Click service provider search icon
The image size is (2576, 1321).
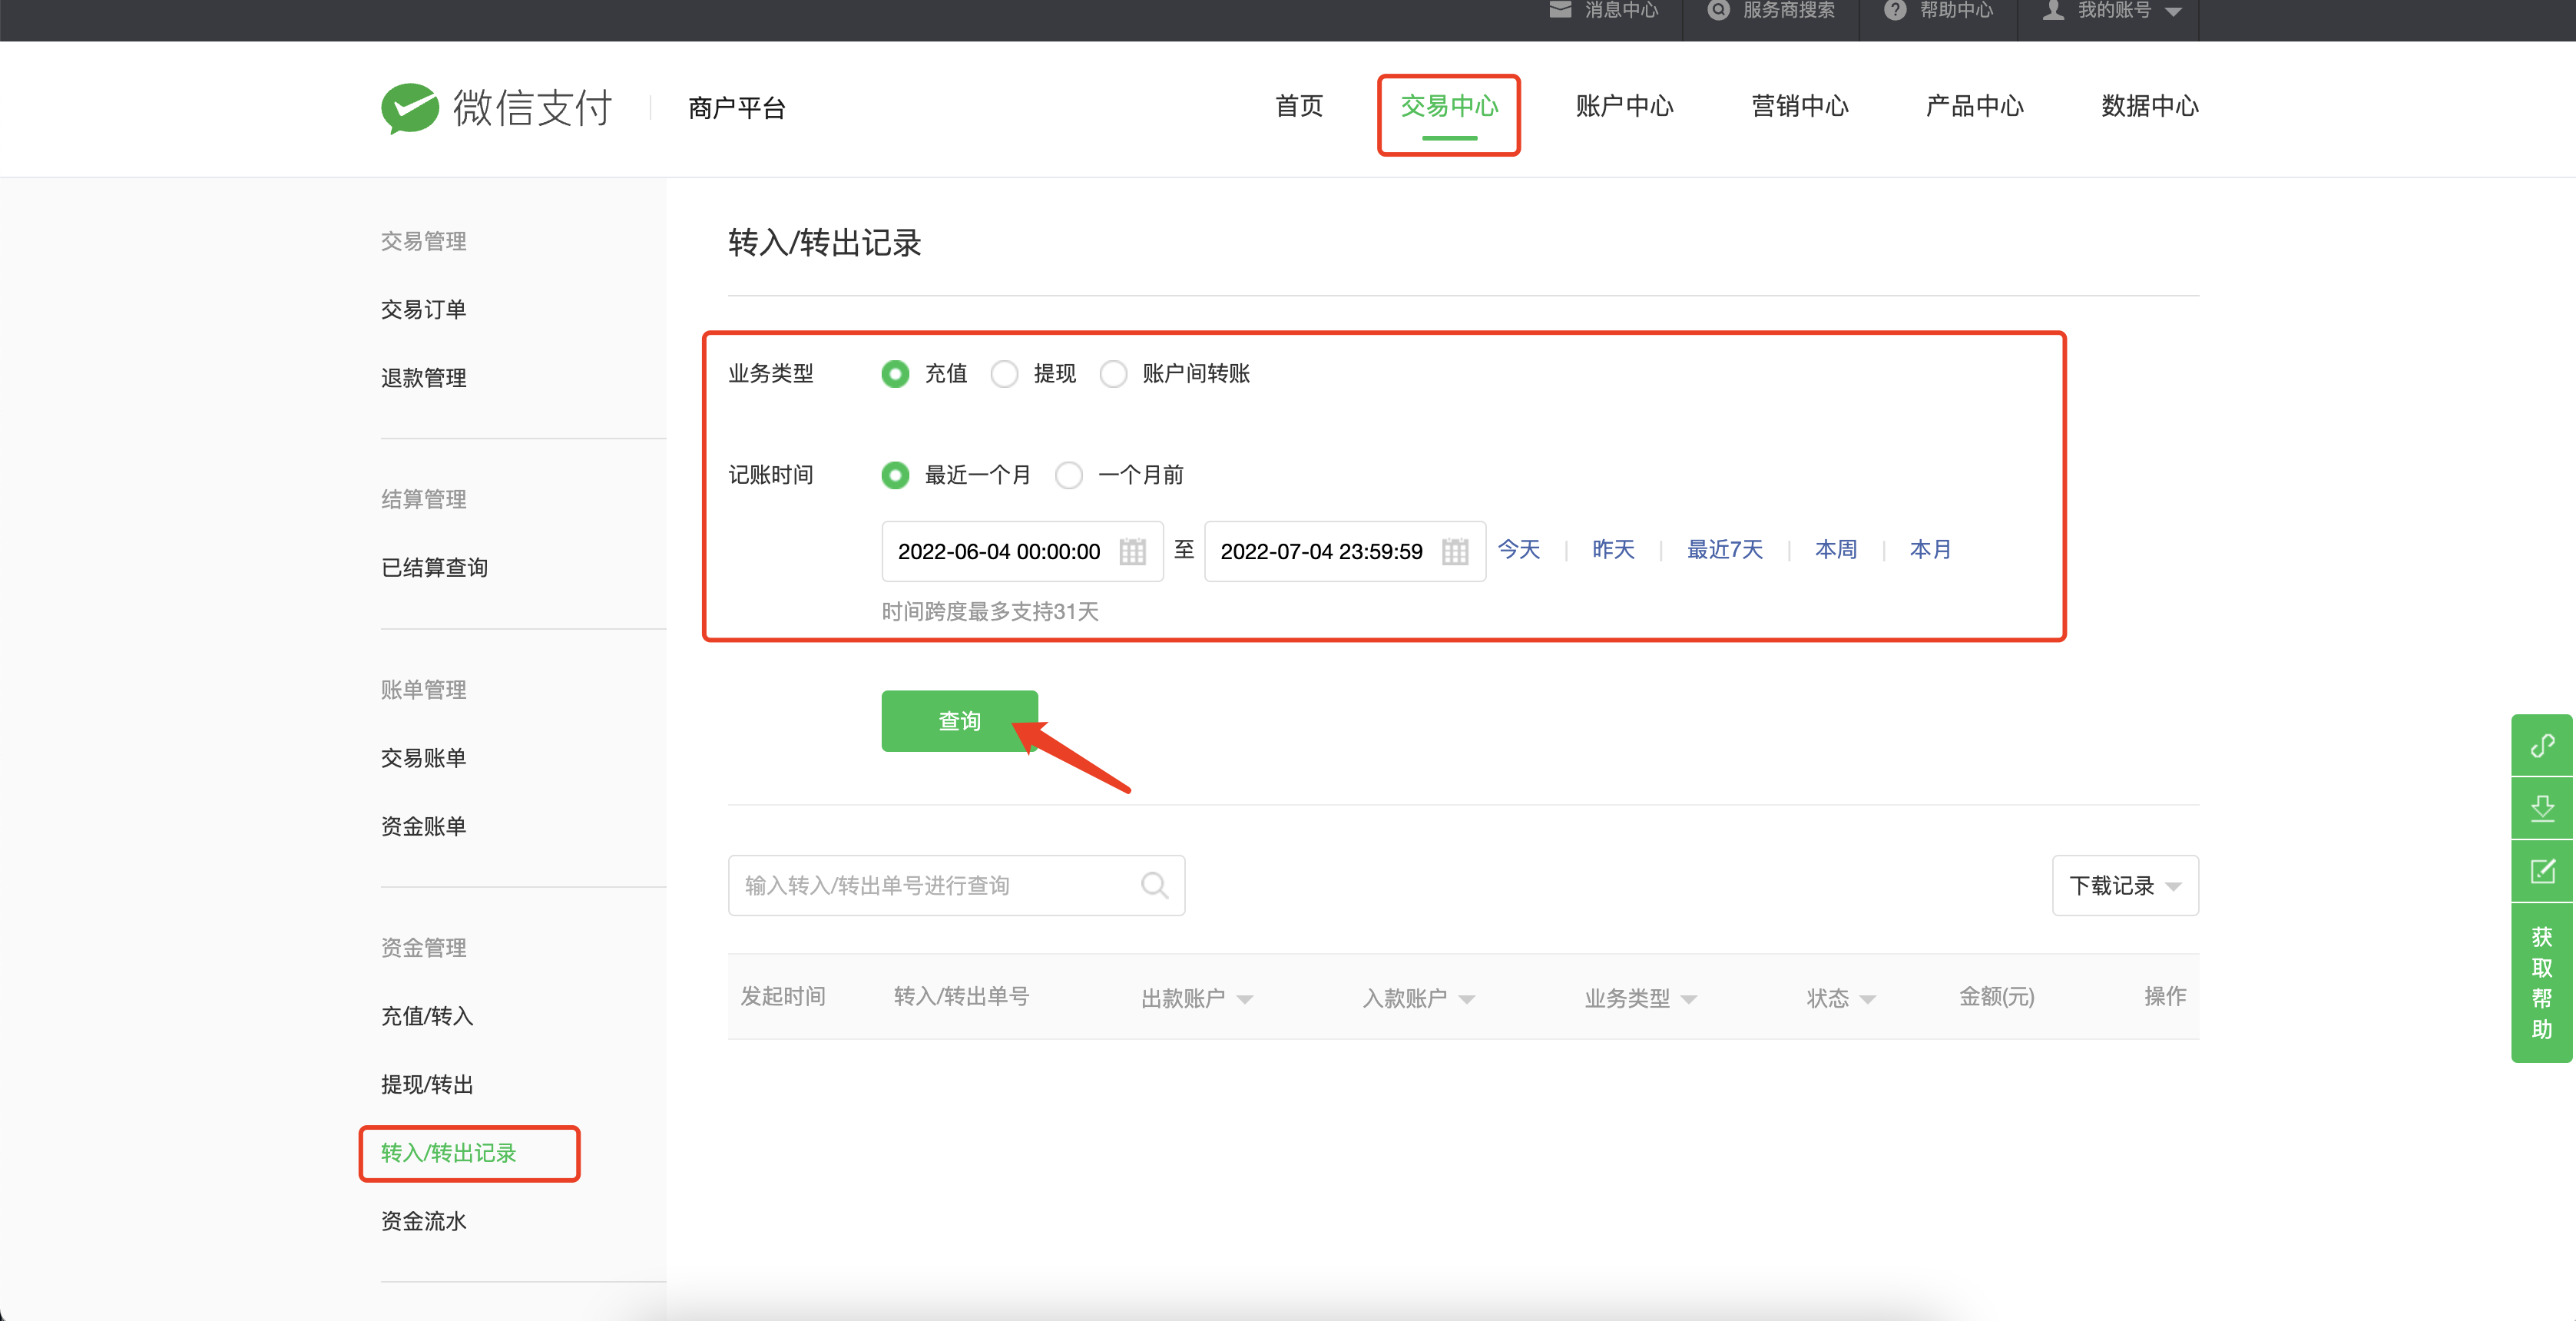[1718, 10]
